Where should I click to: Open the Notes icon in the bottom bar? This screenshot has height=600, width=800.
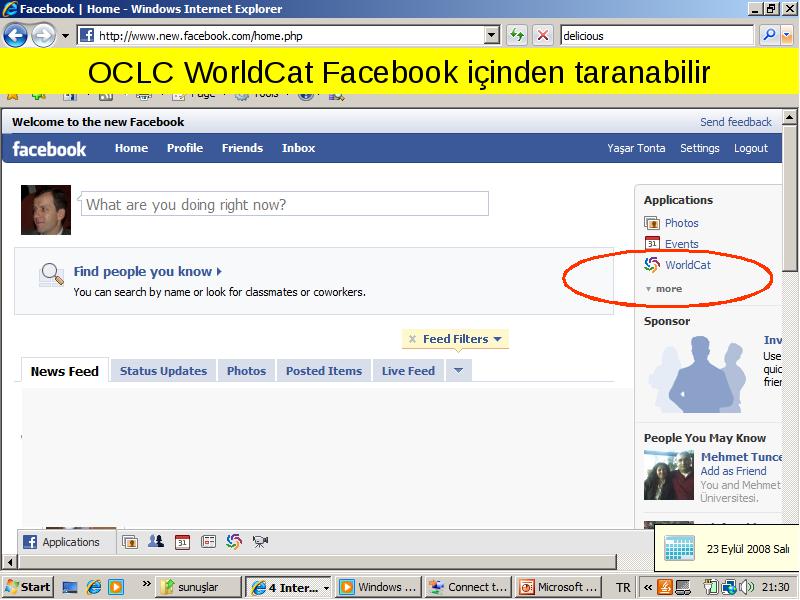208,541
